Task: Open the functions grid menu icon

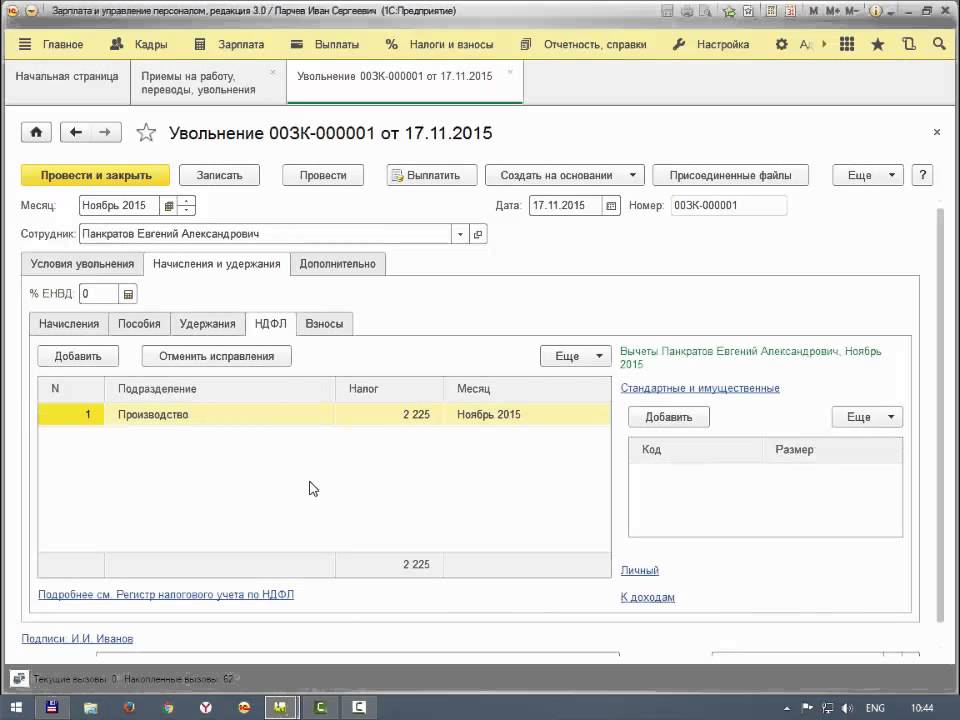Action: [x=847, y=44]
